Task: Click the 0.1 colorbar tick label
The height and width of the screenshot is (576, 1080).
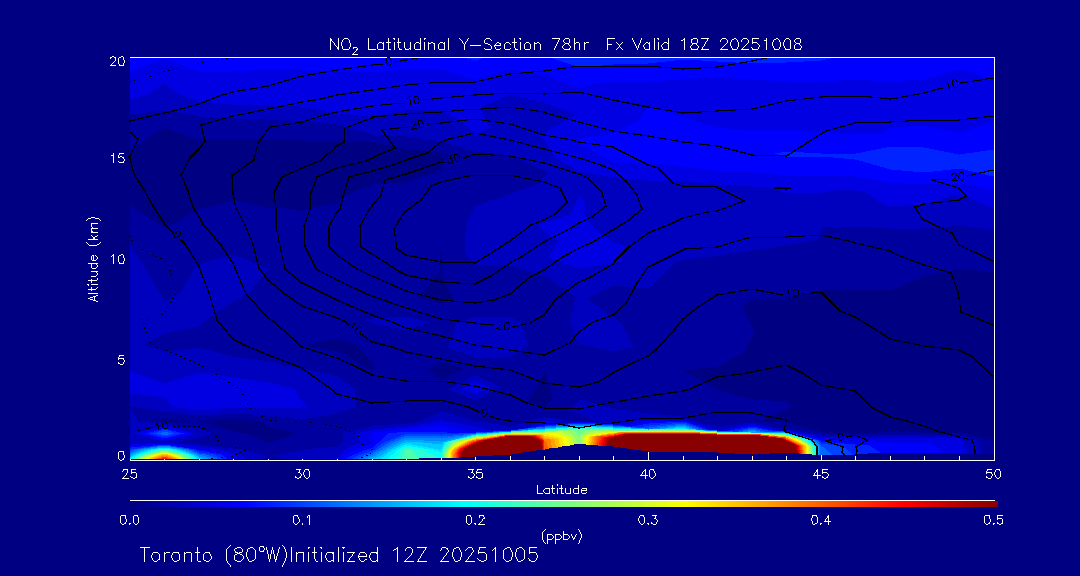Action: click(302, 520)
